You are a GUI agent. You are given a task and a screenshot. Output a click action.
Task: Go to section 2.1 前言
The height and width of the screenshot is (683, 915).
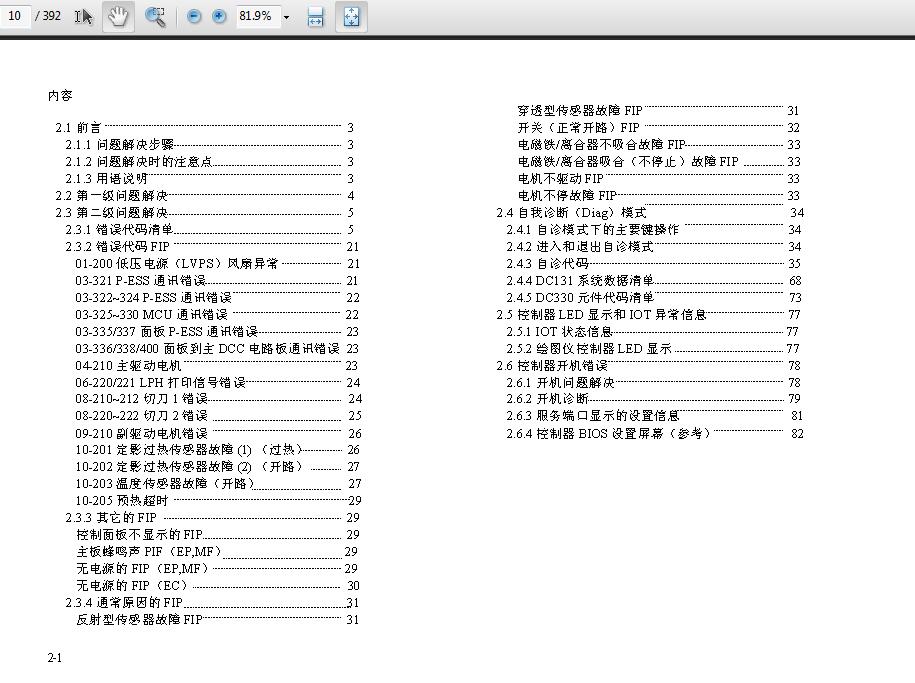point(78,128)
